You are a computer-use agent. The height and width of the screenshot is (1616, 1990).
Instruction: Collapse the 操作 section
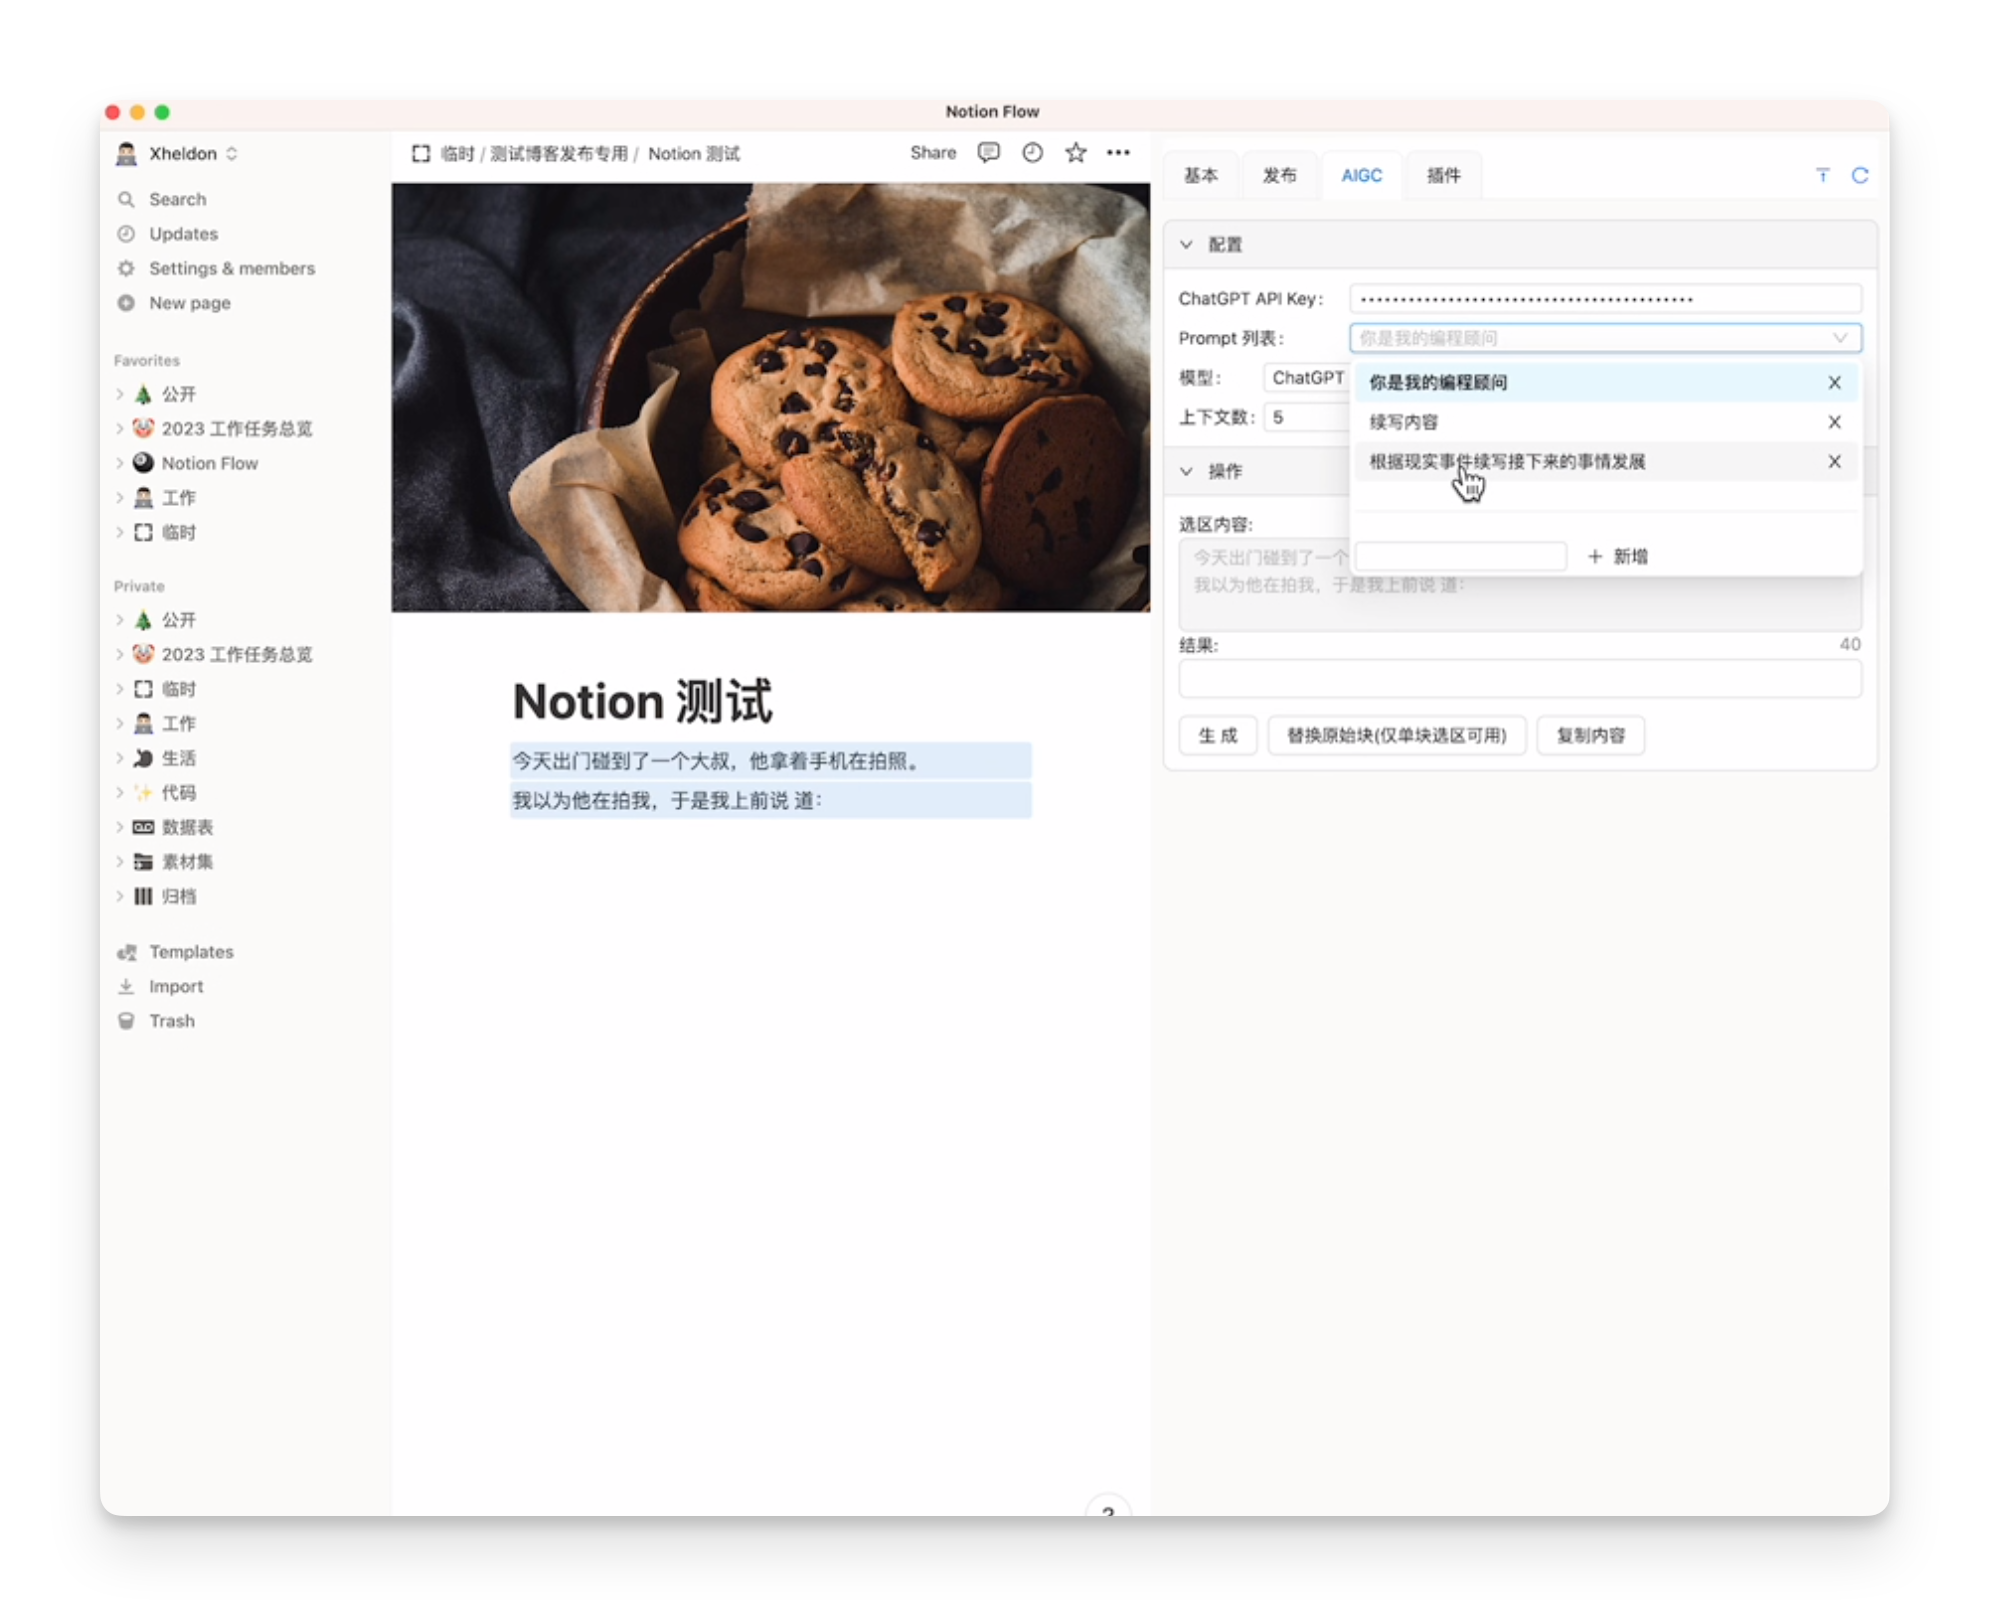(1187, 471)
